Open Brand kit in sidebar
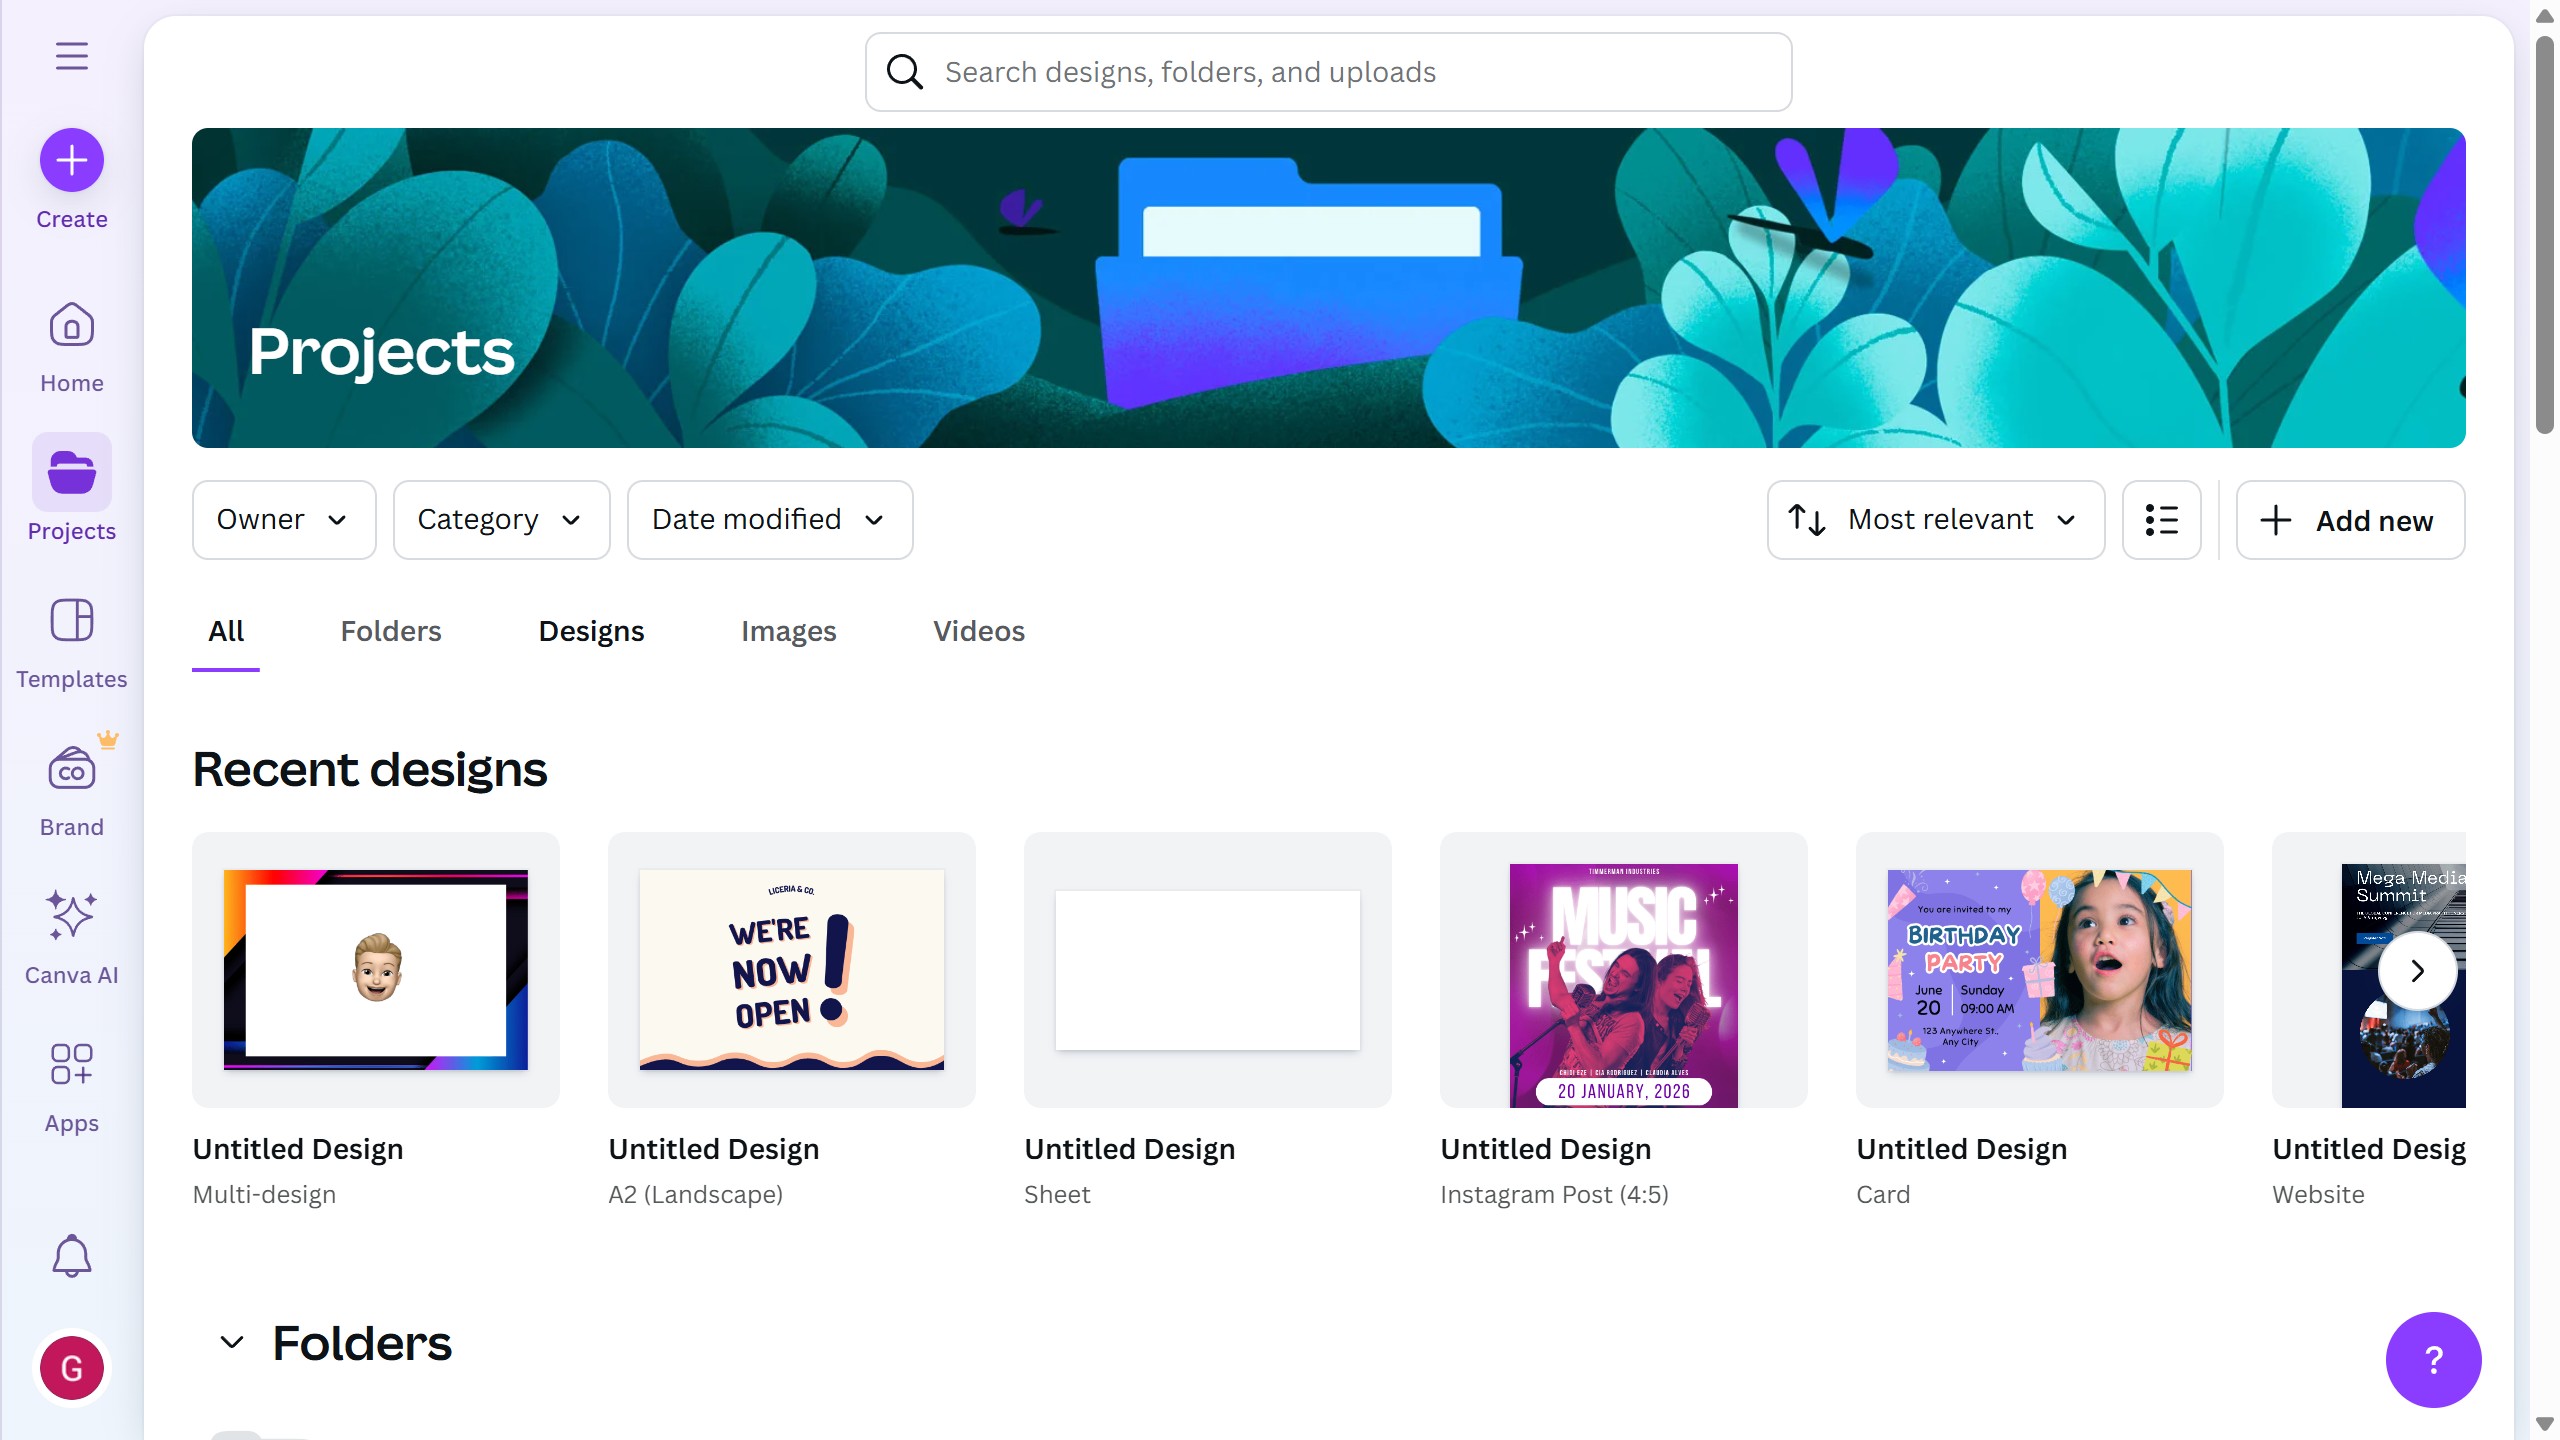The height and width of the screenshot is (1440, 2560). [x=71, y=791]
